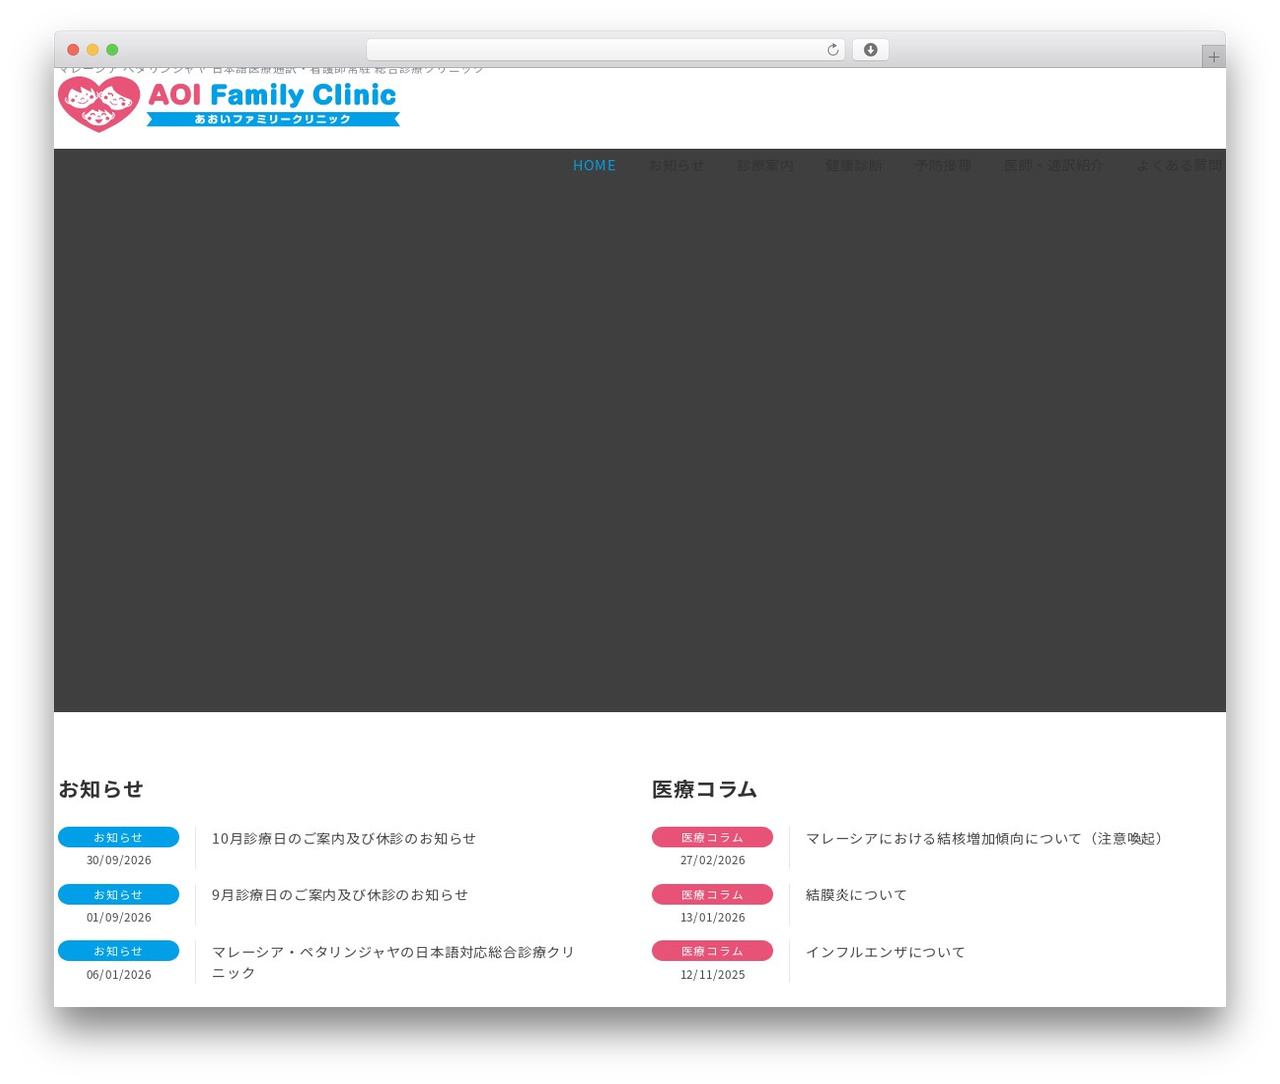Open the マレーシアにおける結核増加傾向について article
Screen dimensions: 1280x1084
pos(987,838)
